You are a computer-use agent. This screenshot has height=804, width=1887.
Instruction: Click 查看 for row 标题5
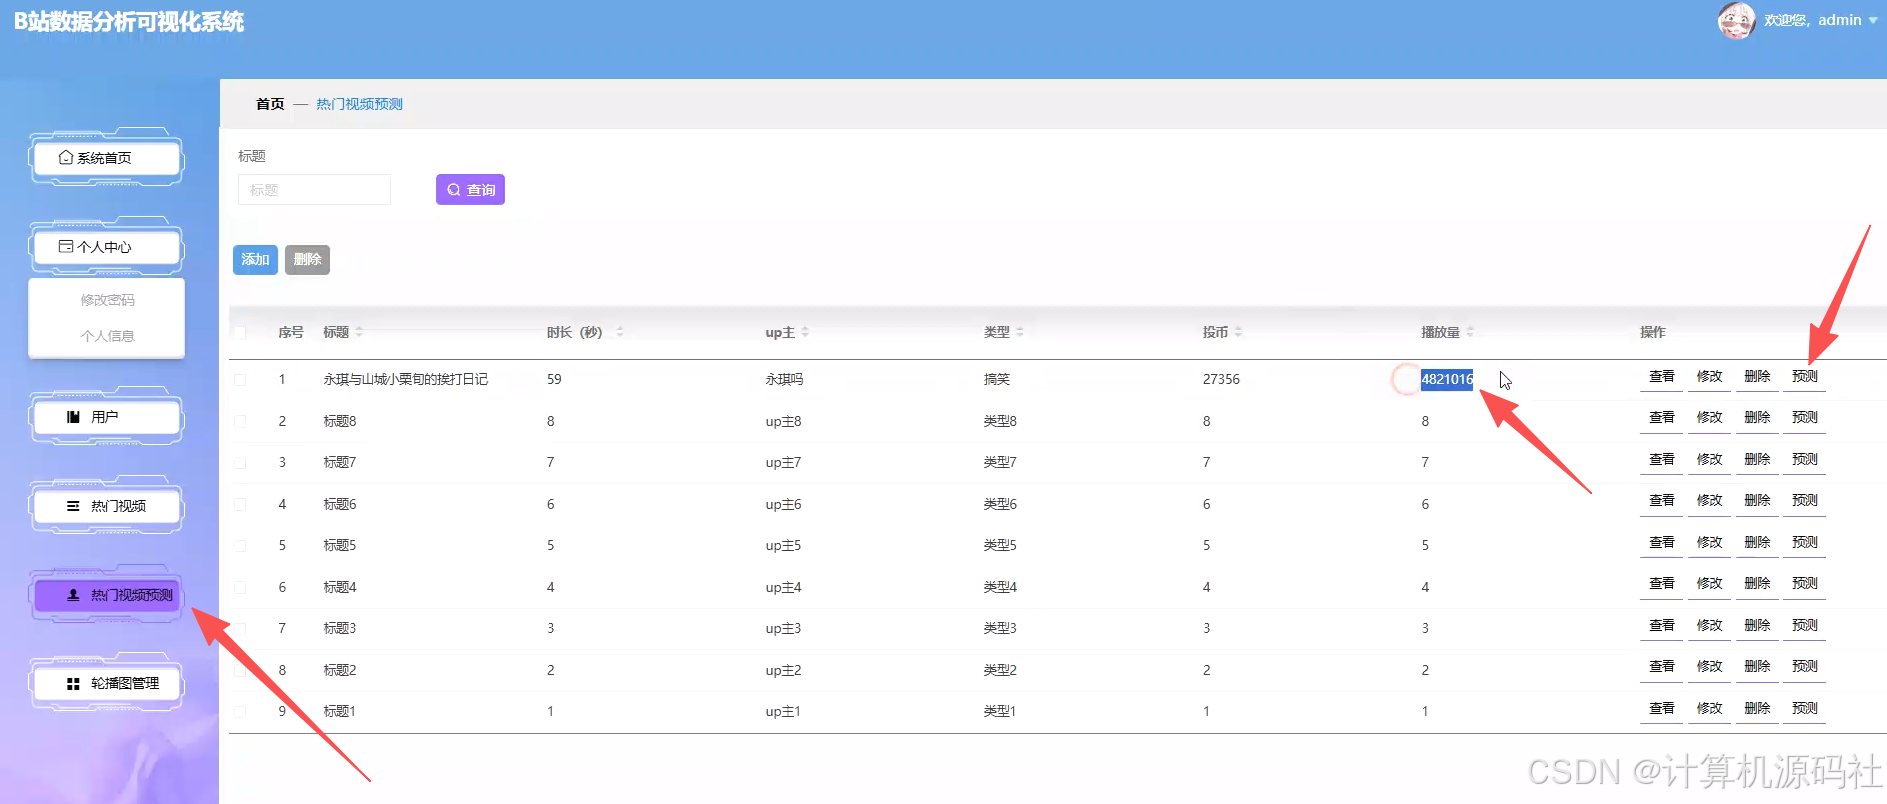point(1661,543)
